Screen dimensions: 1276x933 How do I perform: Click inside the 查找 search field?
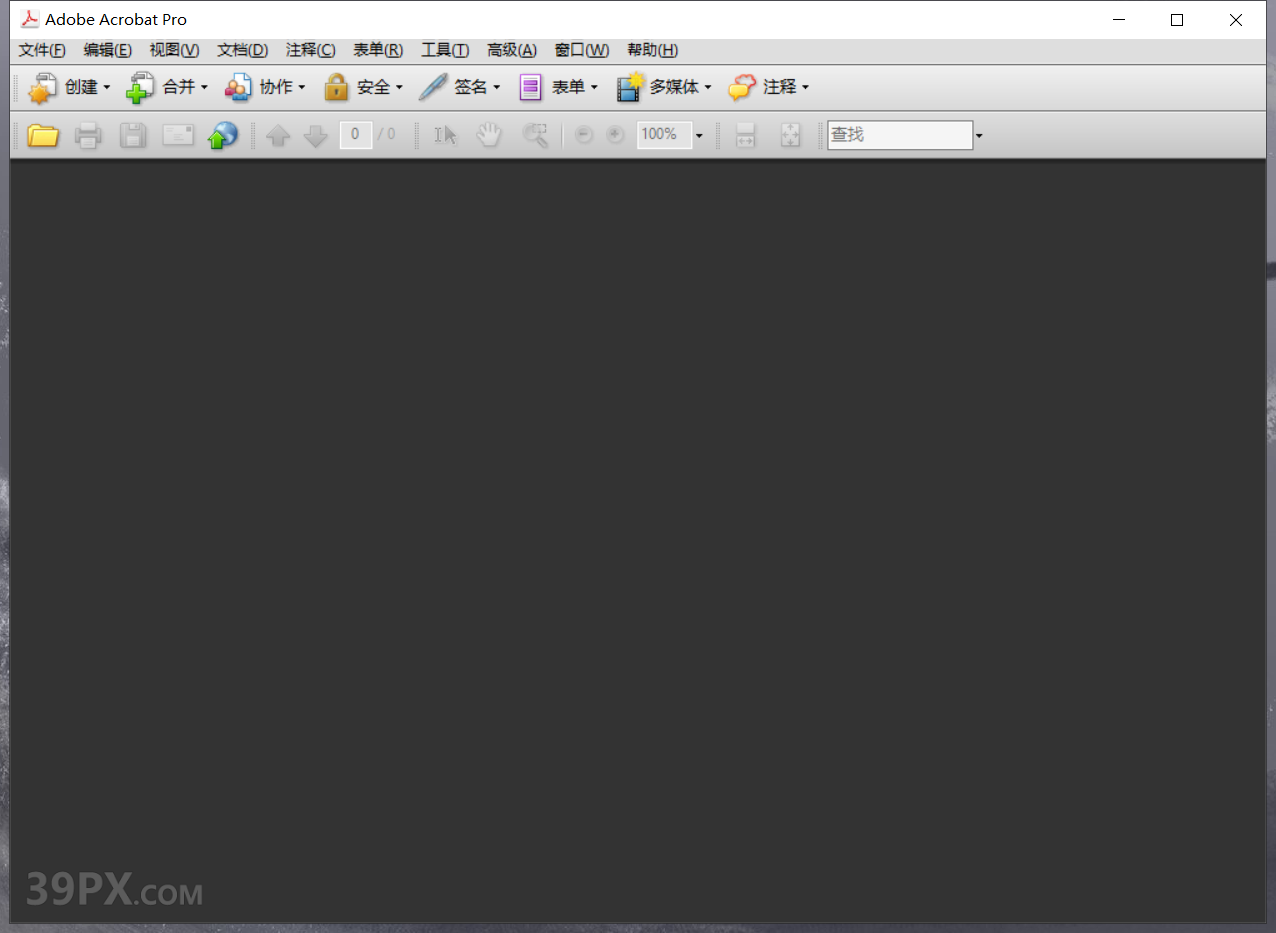coord(898,135)
